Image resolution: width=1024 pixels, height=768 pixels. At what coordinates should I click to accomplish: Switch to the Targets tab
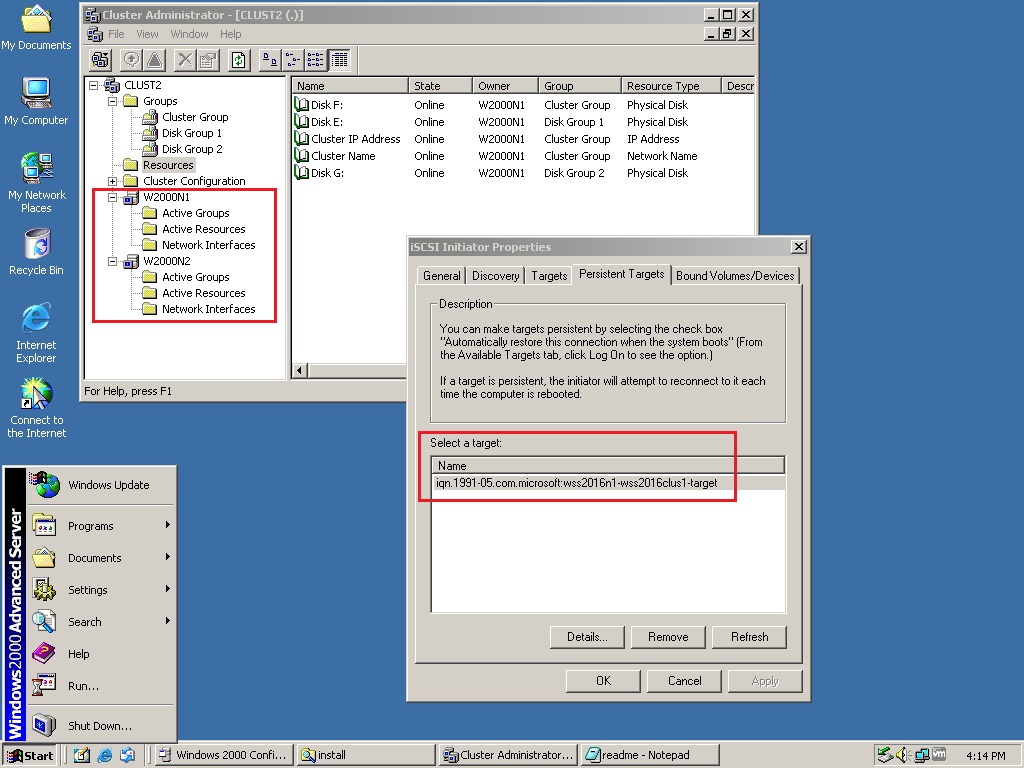549,276
